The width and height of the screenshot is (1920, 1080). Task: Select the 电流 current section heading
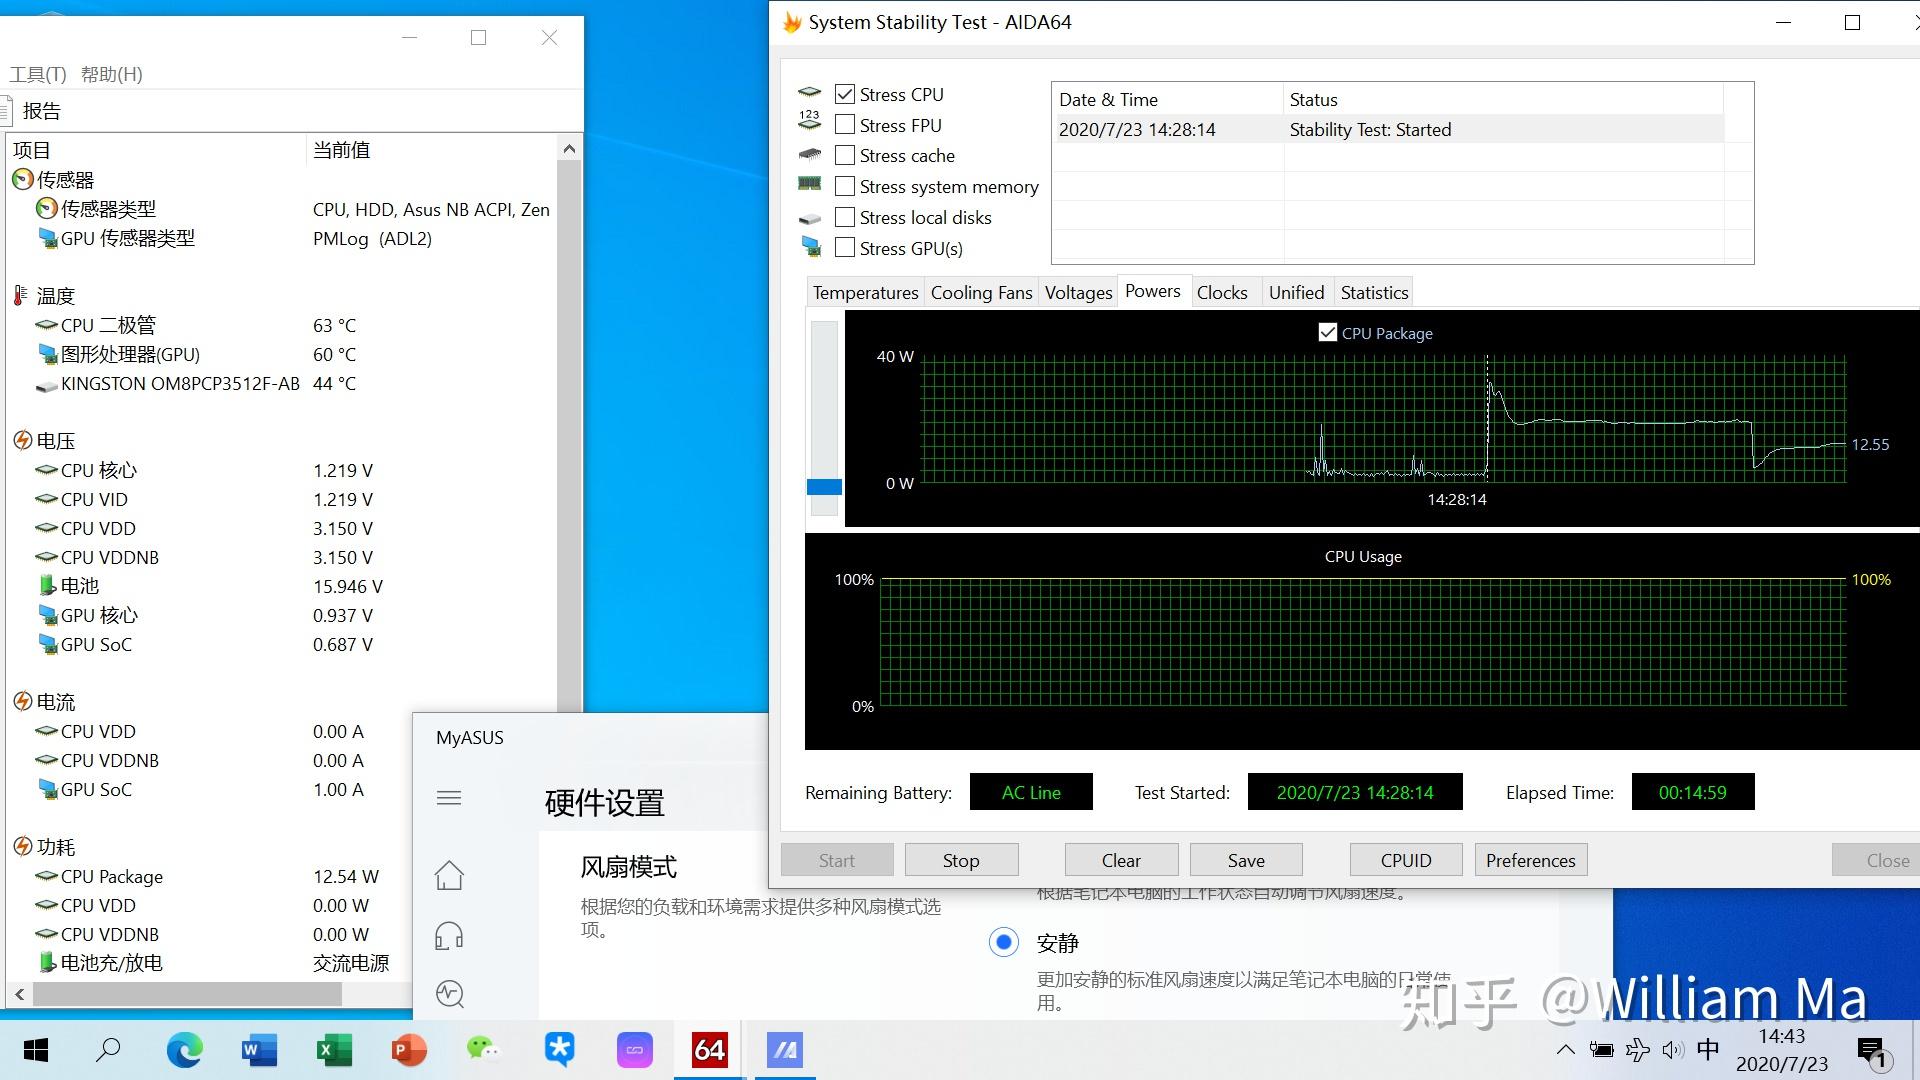[56, 702]
